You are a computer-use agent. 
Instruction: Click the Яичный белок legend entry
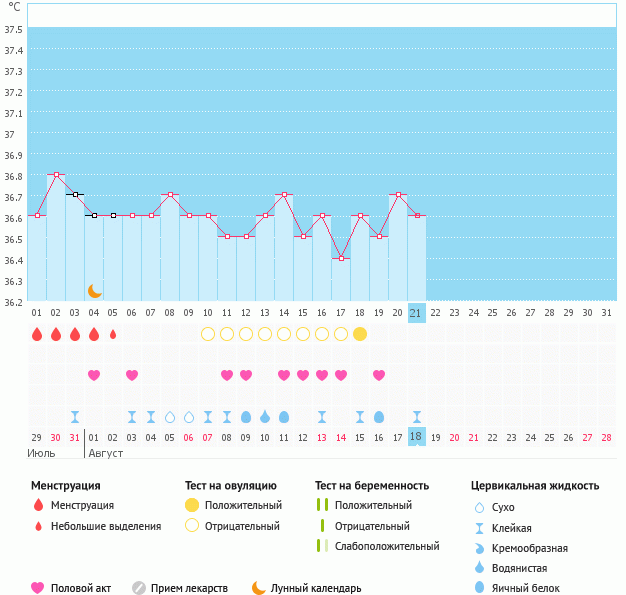[x=526, y=588]
